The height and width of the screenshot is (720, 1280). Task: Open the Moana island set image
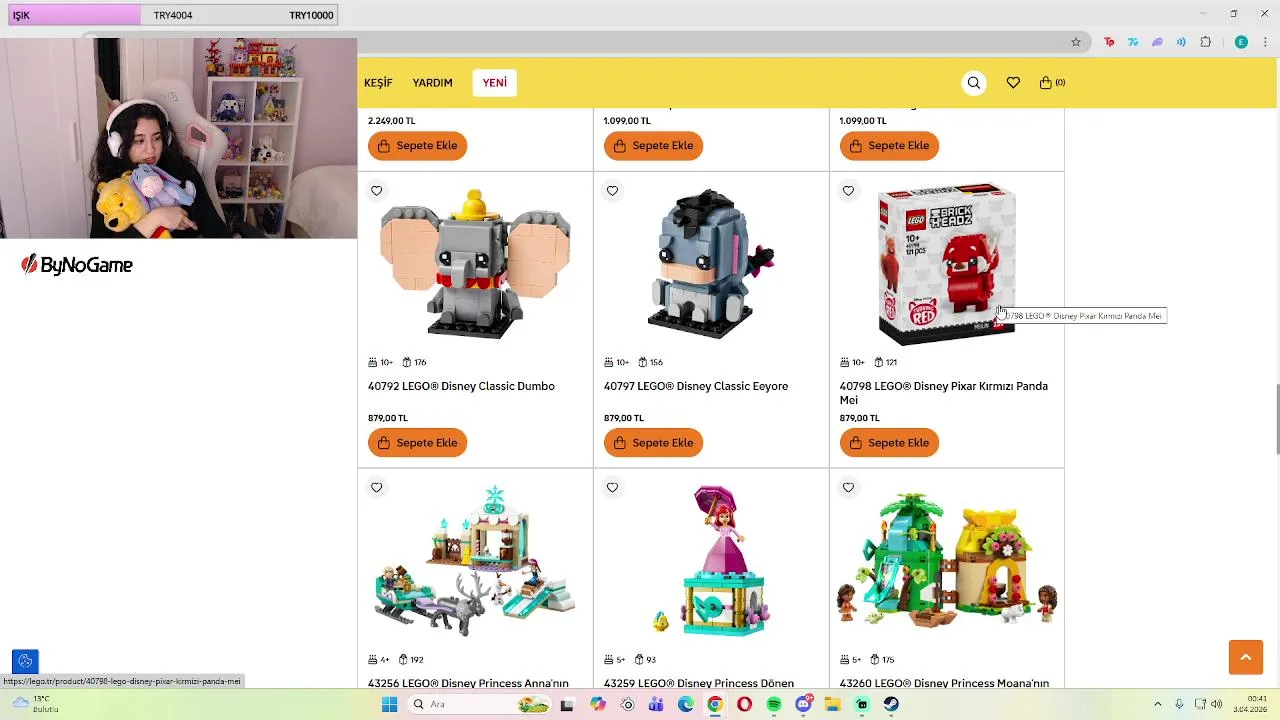point(947,560)
